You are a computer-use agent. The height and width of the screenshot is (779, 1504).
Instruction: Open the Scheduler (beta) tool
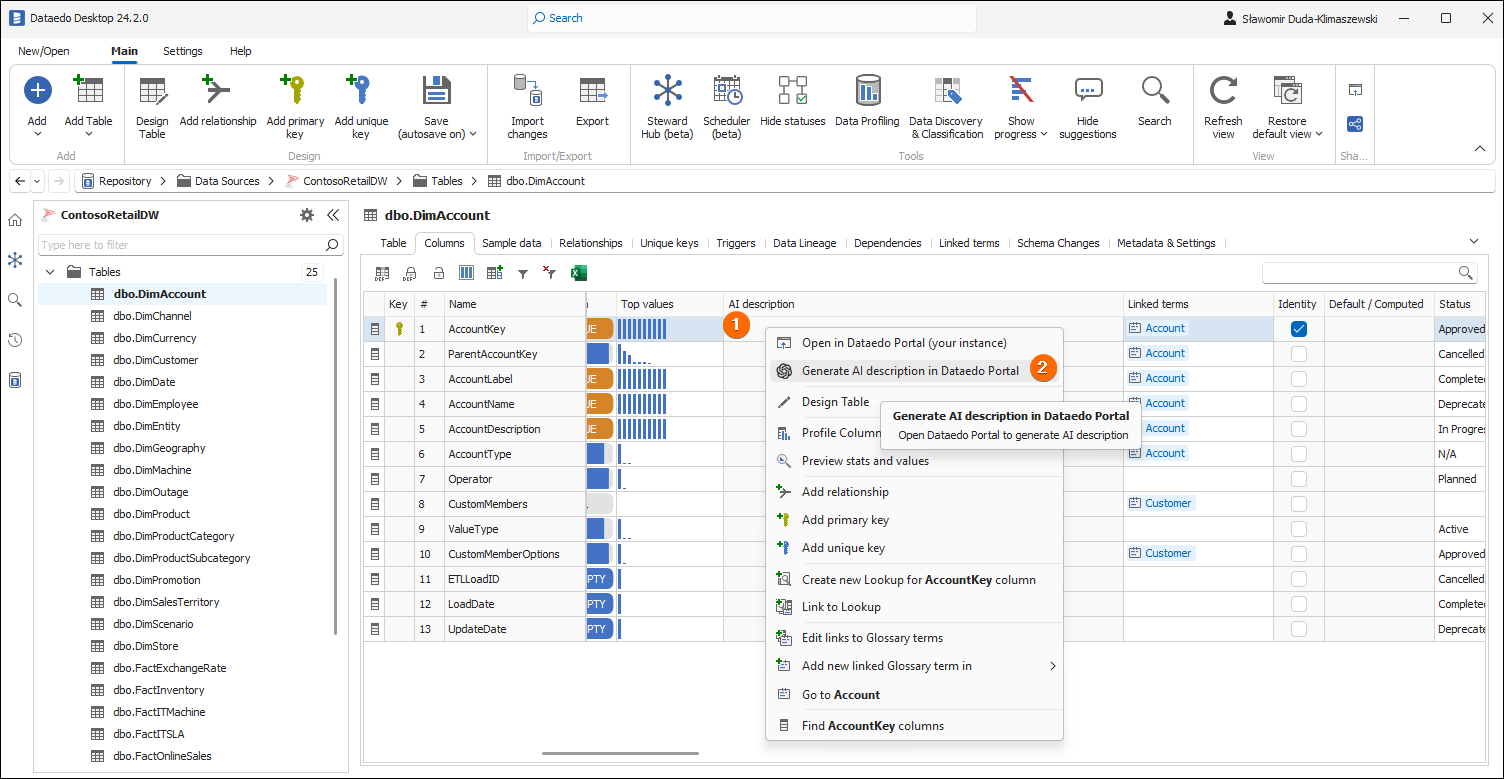(727, 91)
